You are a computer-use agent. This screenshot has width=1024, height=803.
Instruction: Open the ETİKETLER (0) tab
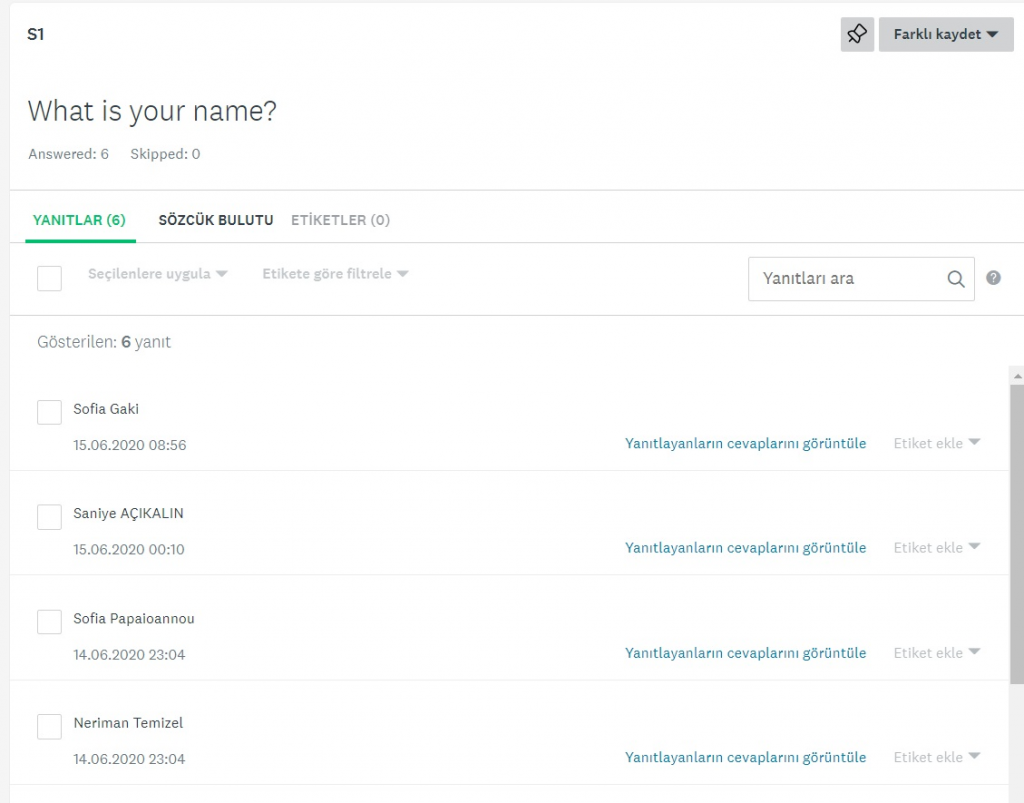(x=340, y=220)
